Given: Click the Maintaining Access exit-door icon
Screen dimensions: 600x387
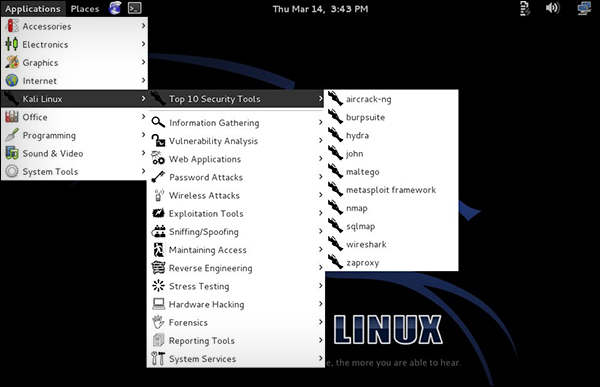Looking at the screenshot, I should (158, 250).
